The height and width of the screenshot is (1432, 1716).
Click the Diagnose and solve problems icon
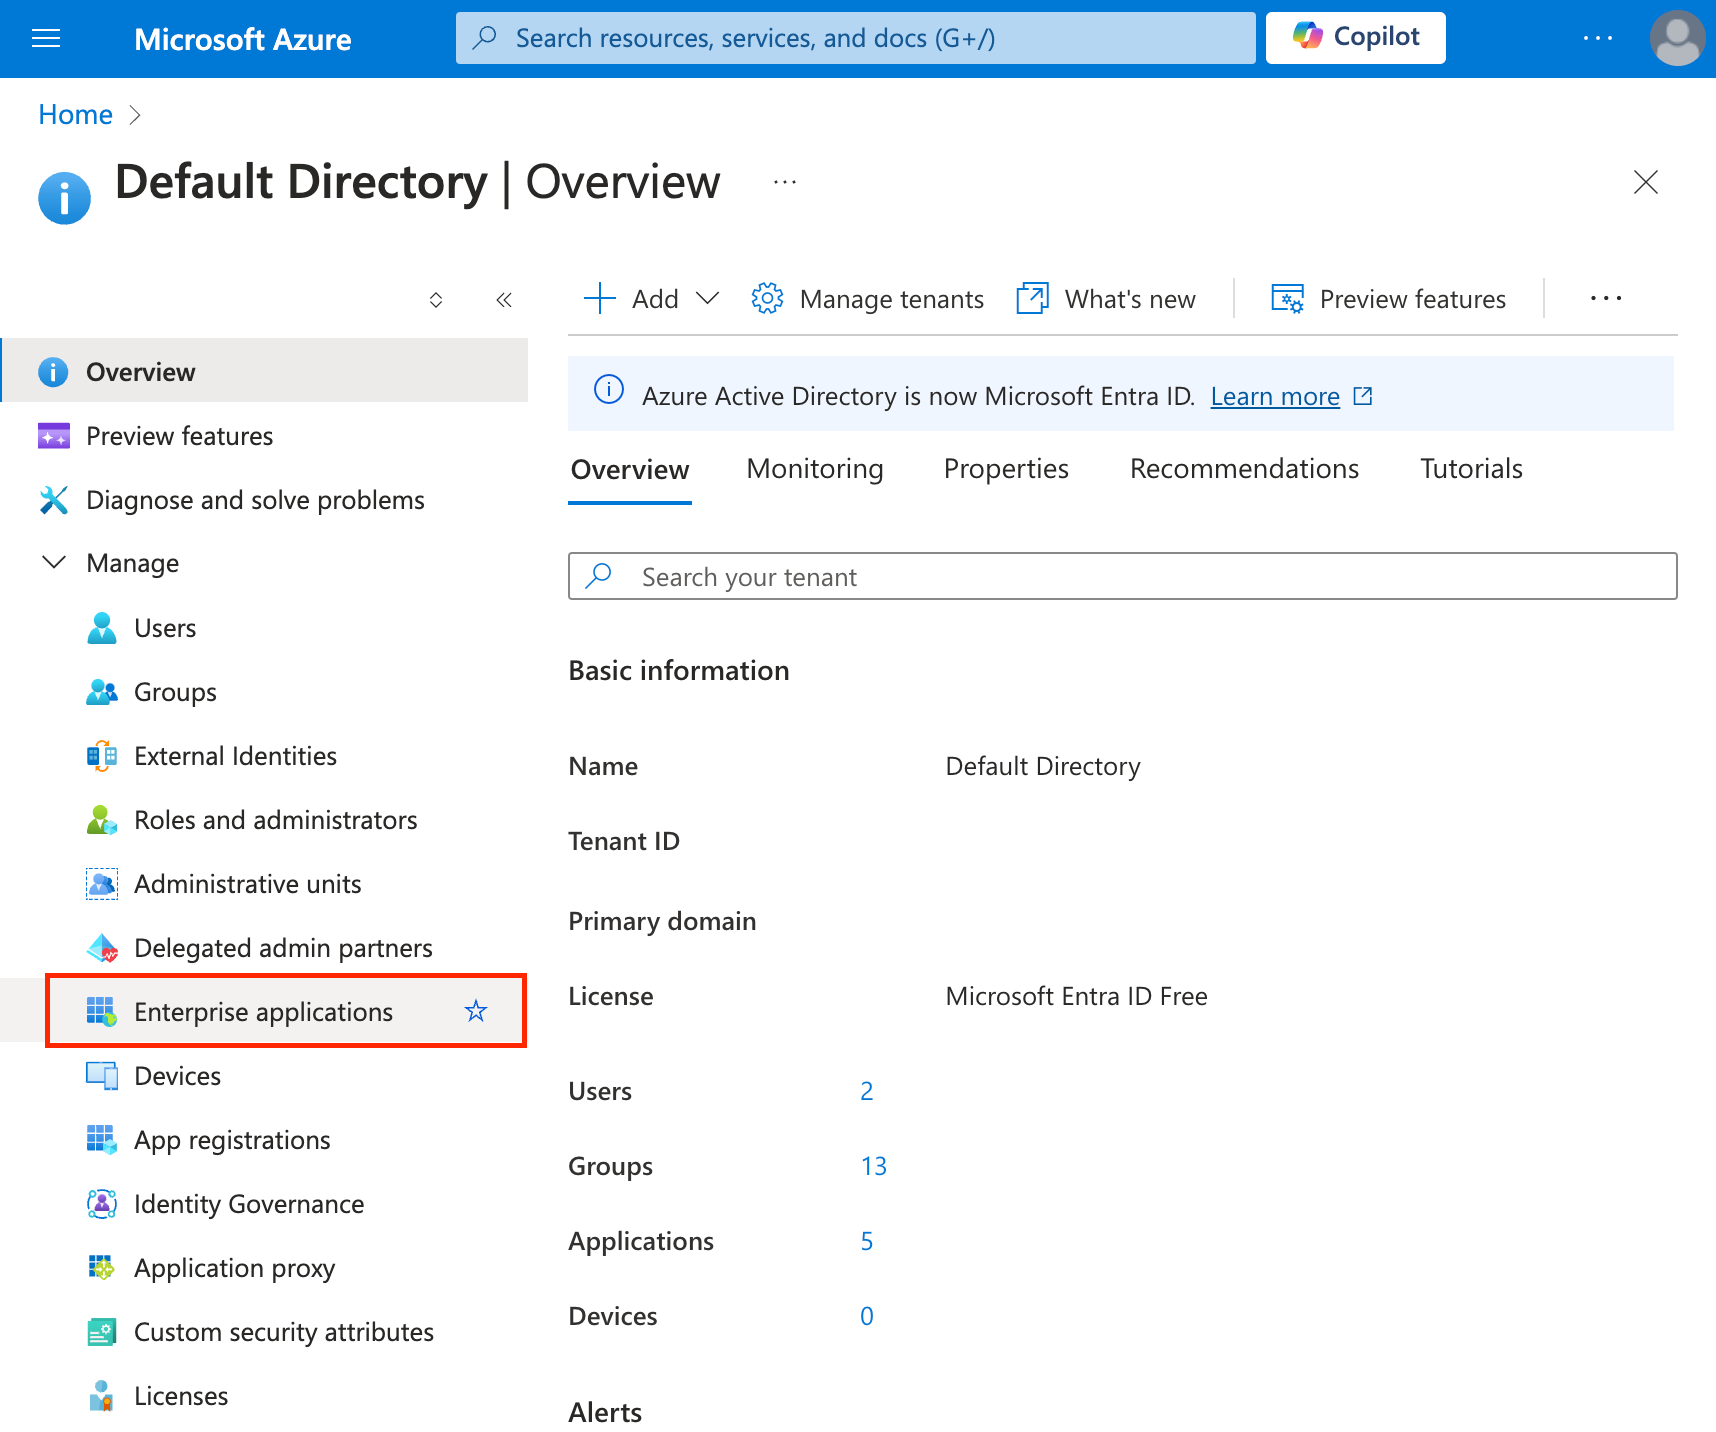[x=54, y=500]
